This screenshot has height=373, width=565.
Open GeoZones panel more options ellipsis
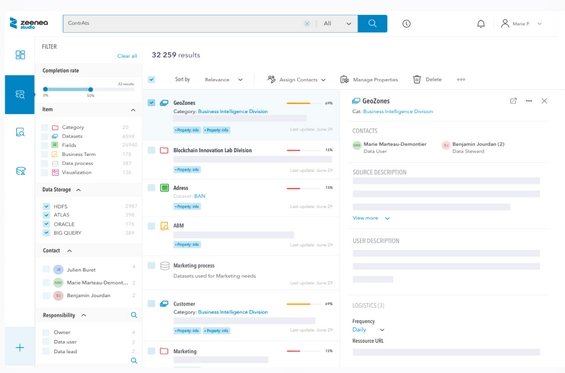pos(529,101)
